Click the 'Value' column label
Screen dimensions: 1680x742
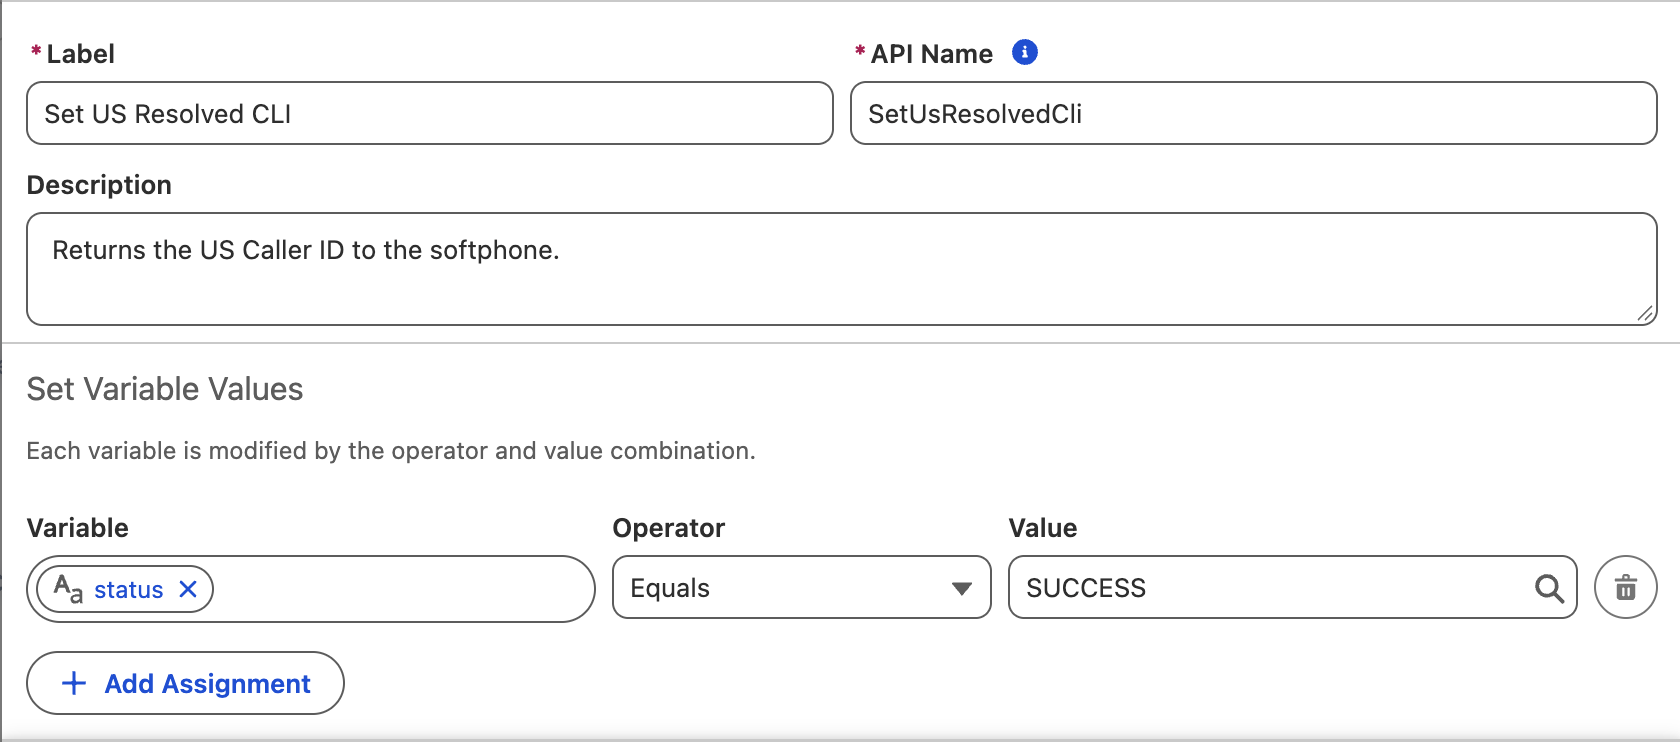click(x=1043, y=528)
